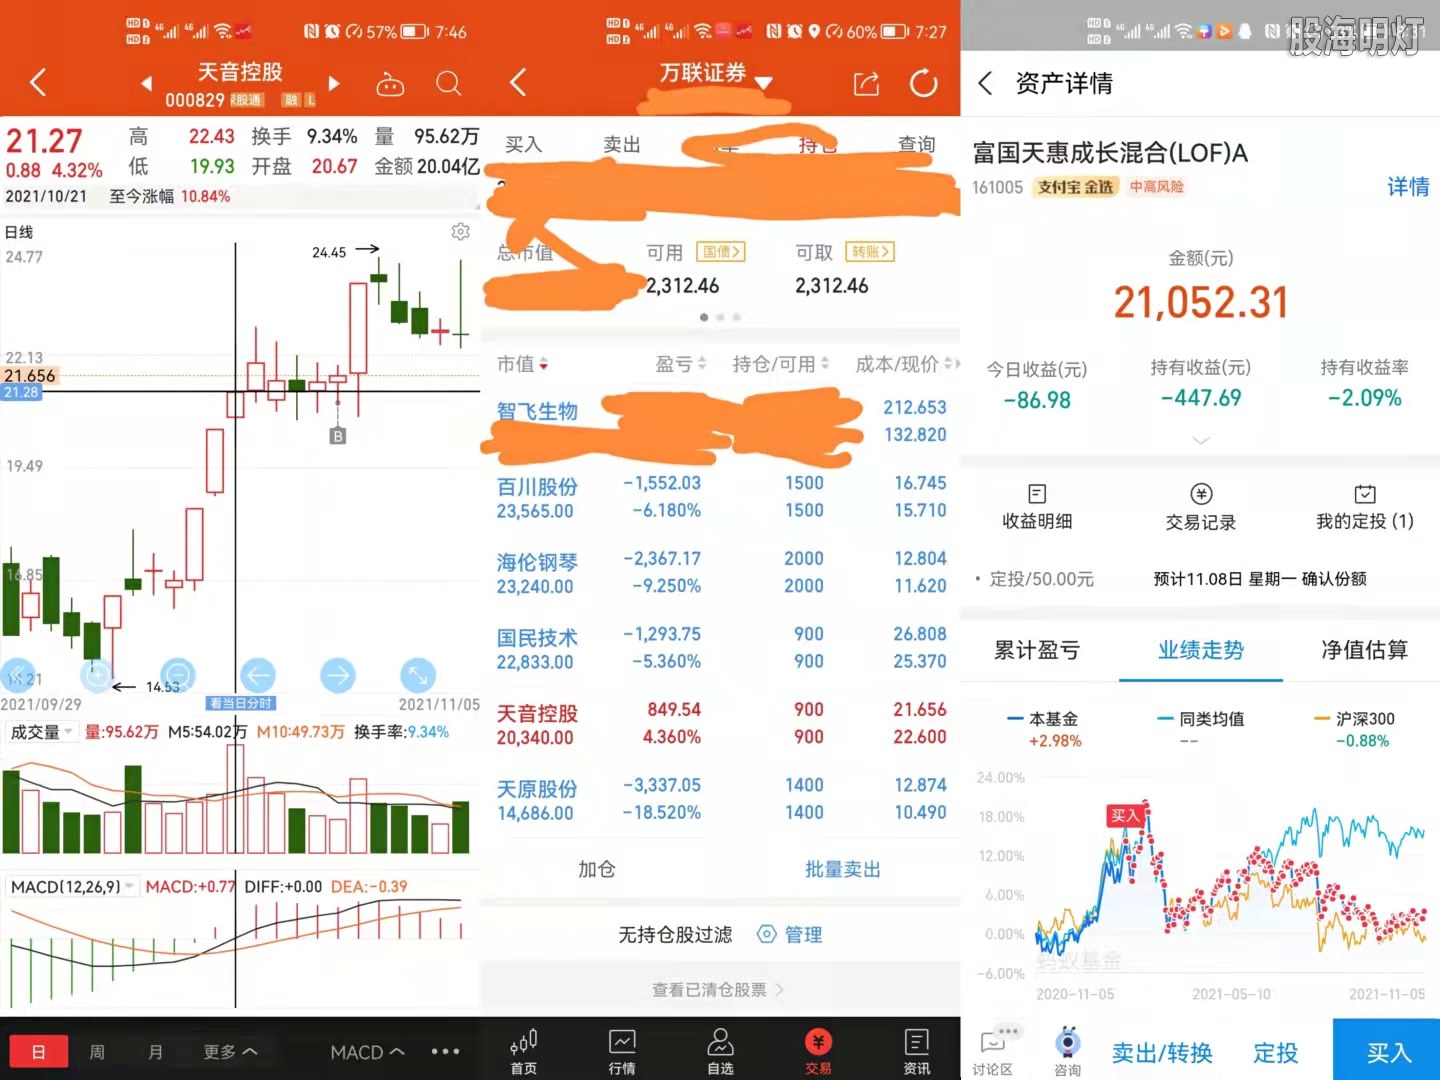Switch to 净值估算 tab
Viewport: 1440px width, 1080px height.
(1365, 650)
